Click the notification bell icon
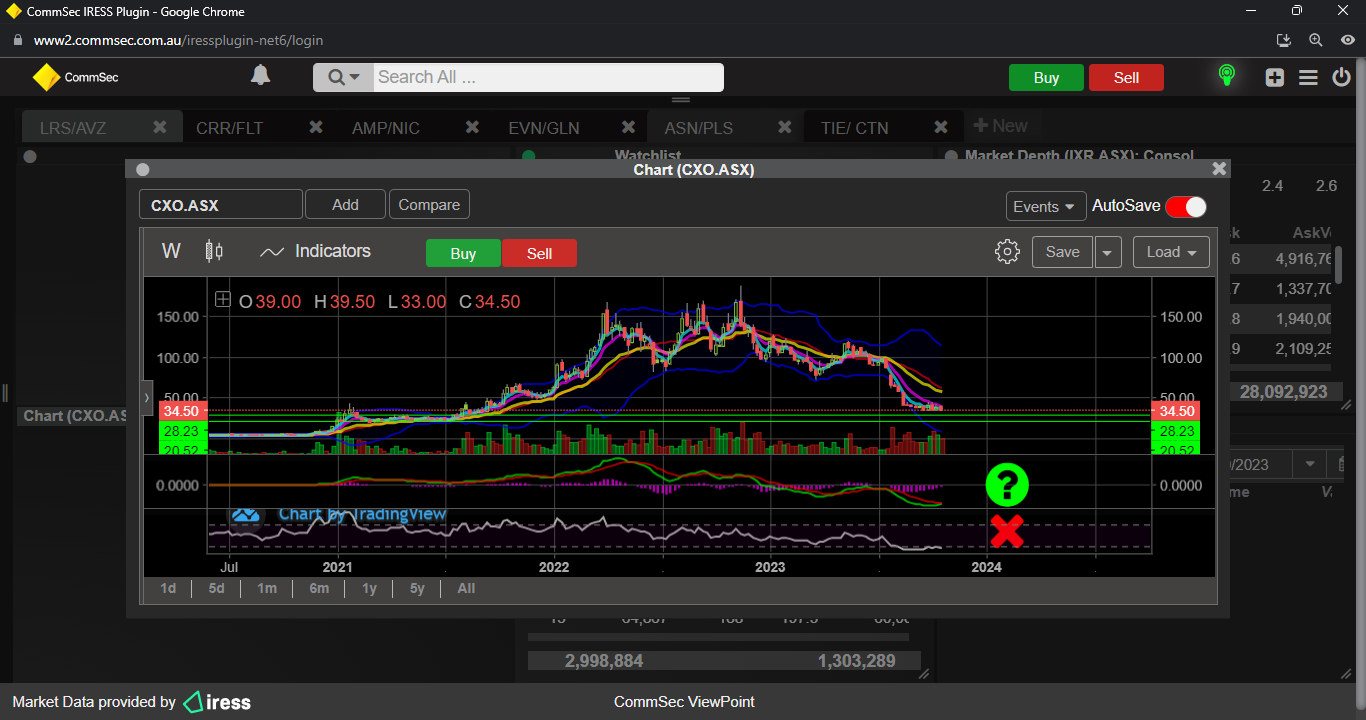1366x720 pixels. 260,76
